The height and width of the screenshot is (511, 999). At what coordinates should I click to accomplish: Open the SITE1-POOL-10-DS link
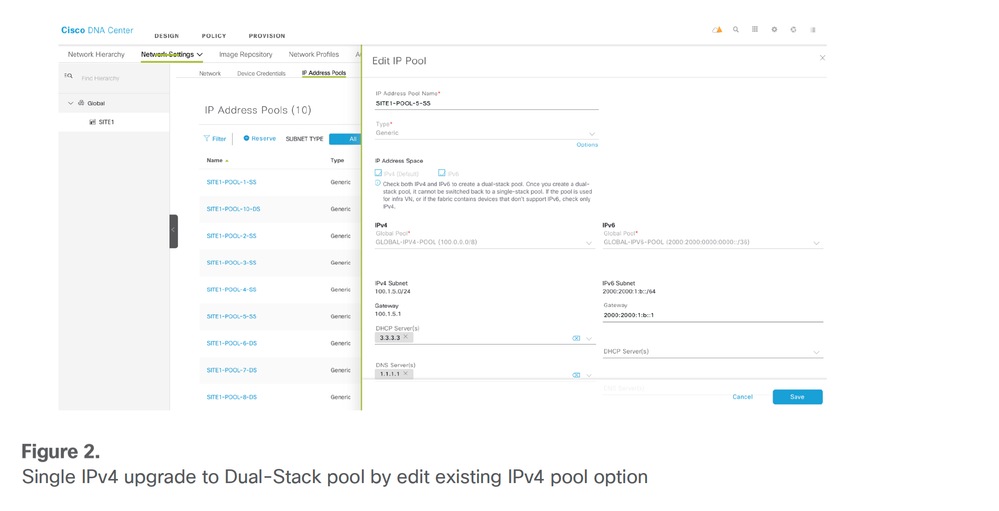pos(233,209)
